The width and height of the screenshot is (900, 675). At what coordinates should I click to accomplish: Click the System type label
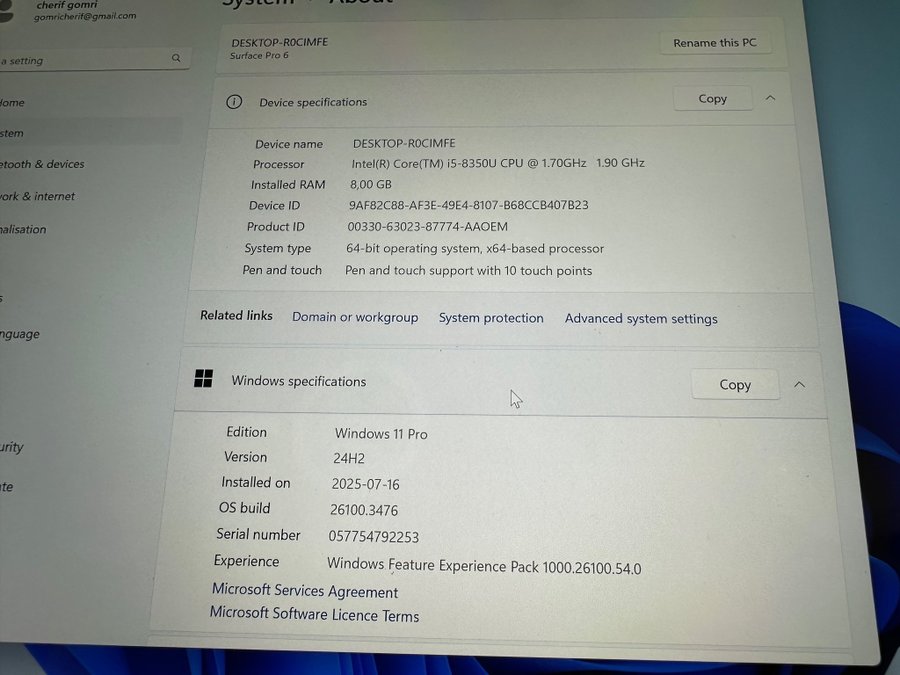278,249
